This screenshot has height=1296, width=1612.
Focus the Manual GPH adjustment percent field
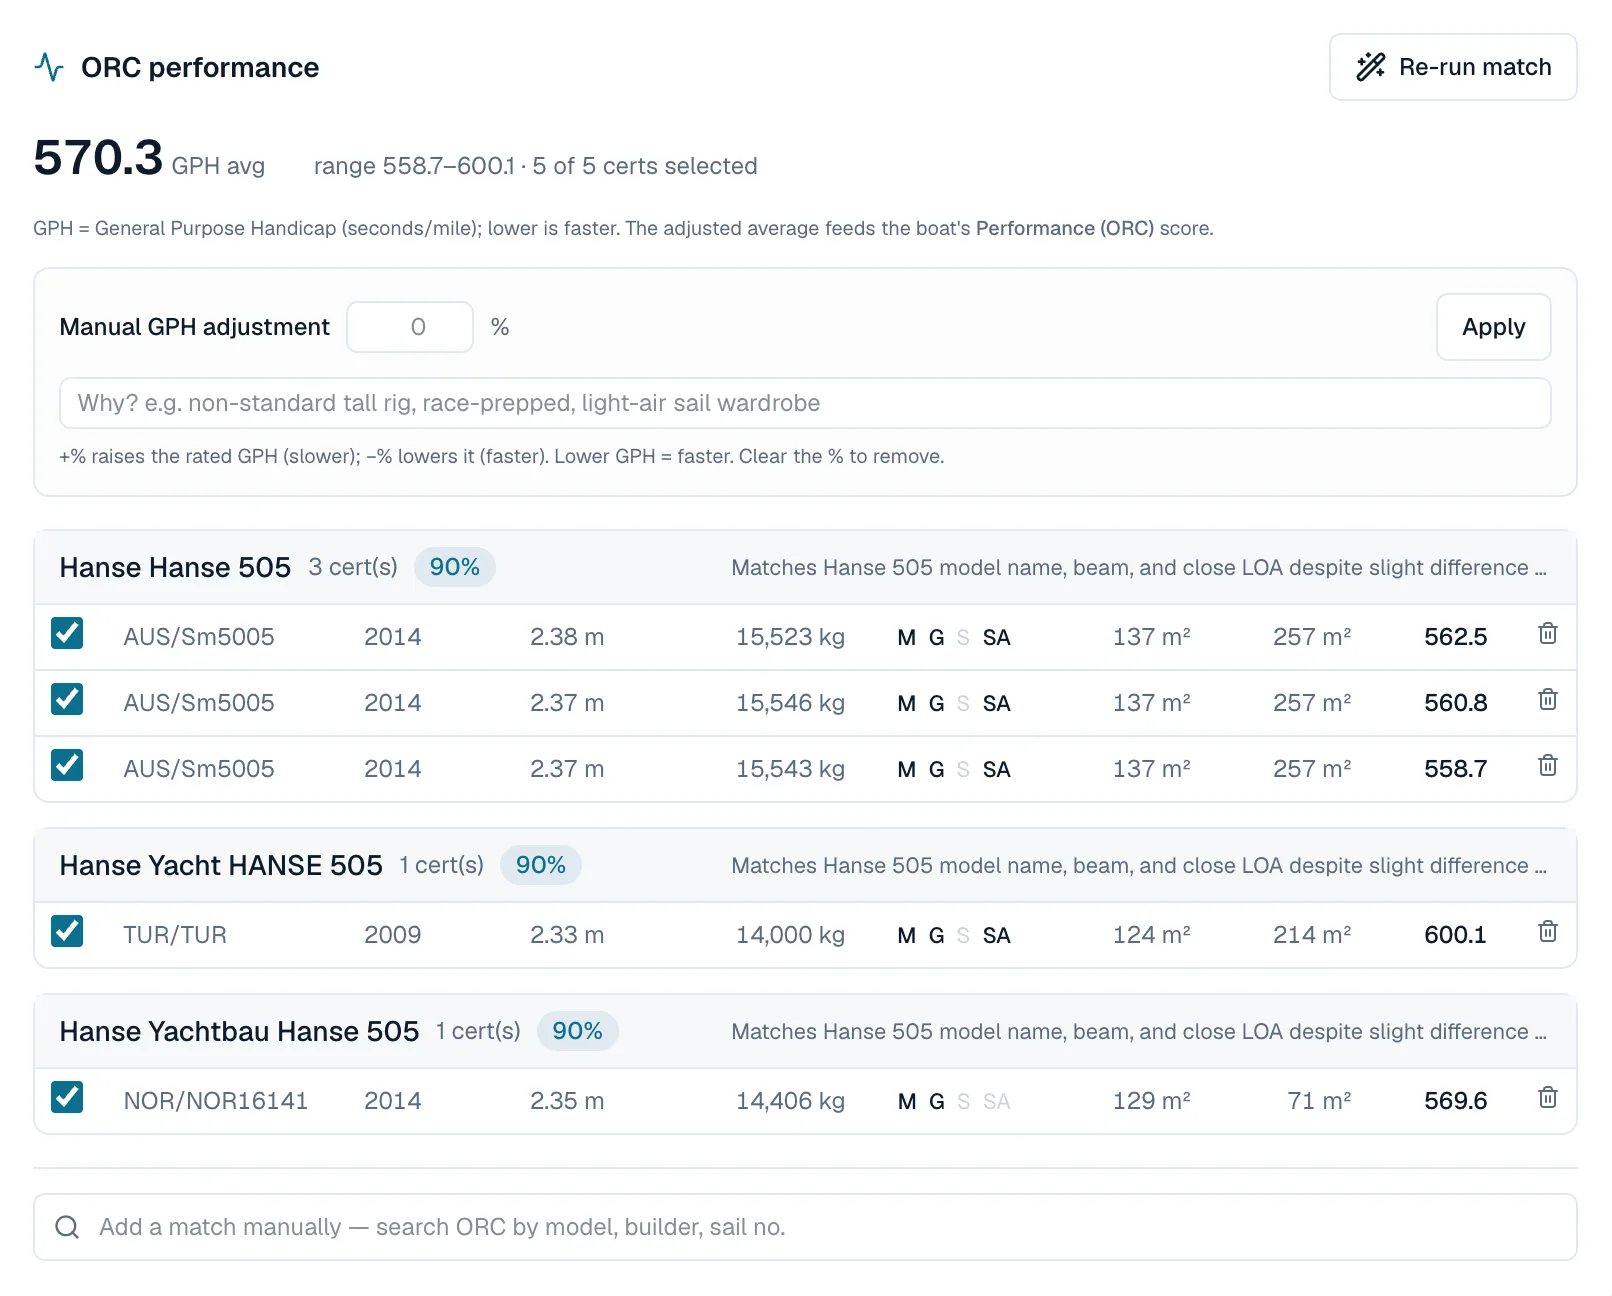pos(410,327)
